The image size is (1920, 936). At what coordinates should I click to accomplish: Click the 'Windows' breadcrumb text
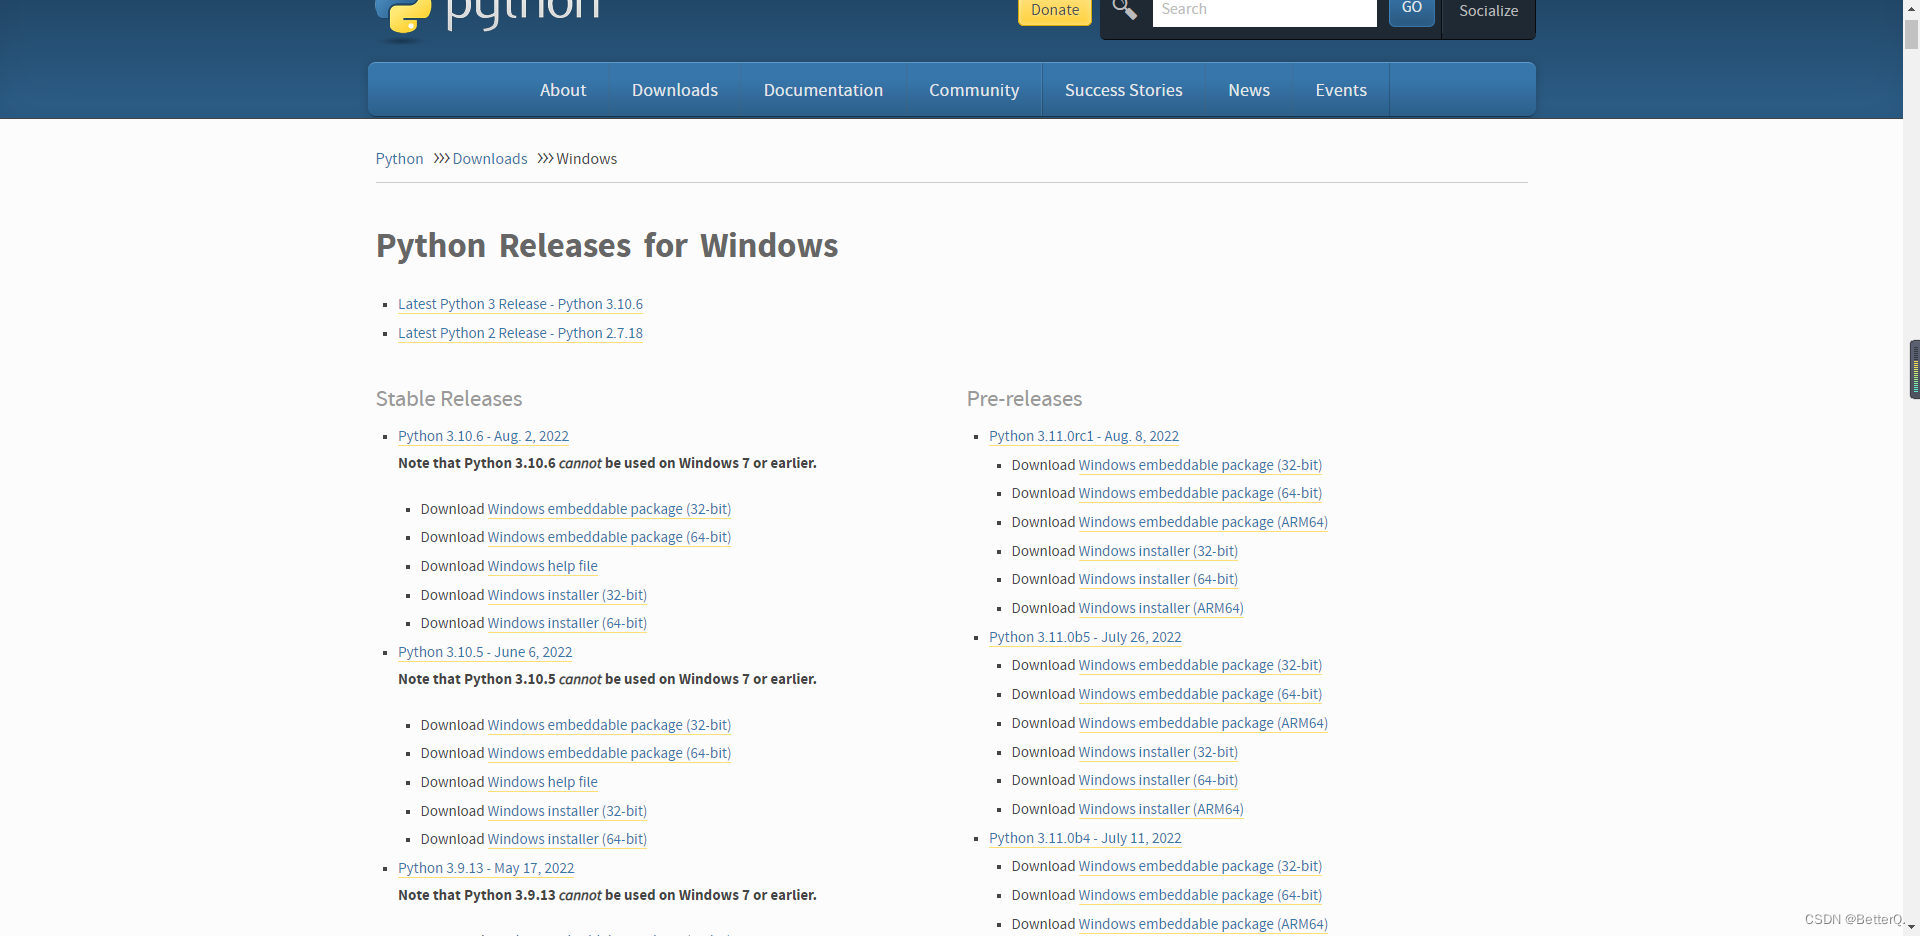[586, 159]
